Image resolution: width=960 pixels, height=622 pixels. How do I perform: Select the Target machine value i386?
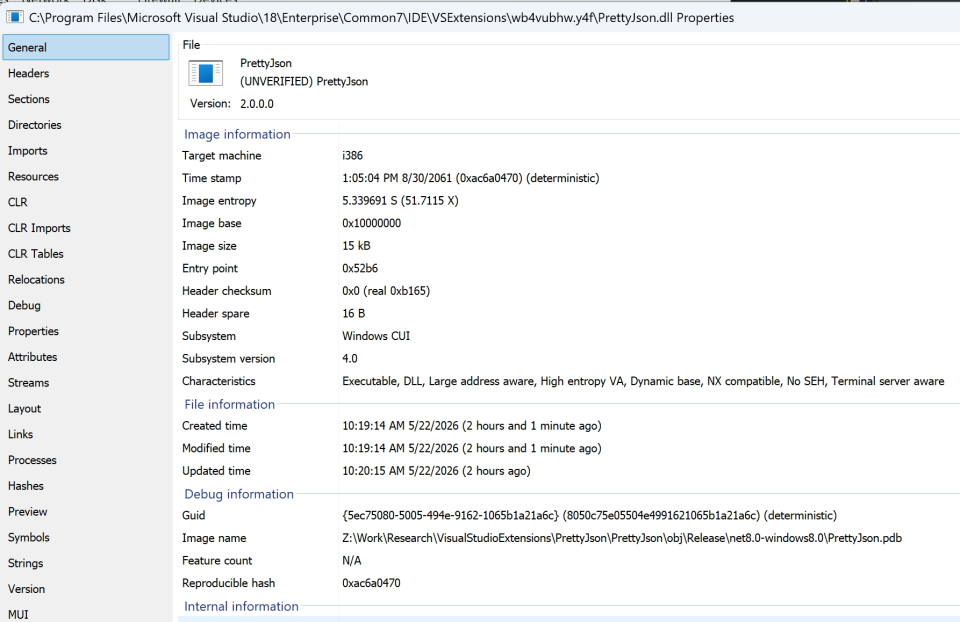click(x=352, y=156)
